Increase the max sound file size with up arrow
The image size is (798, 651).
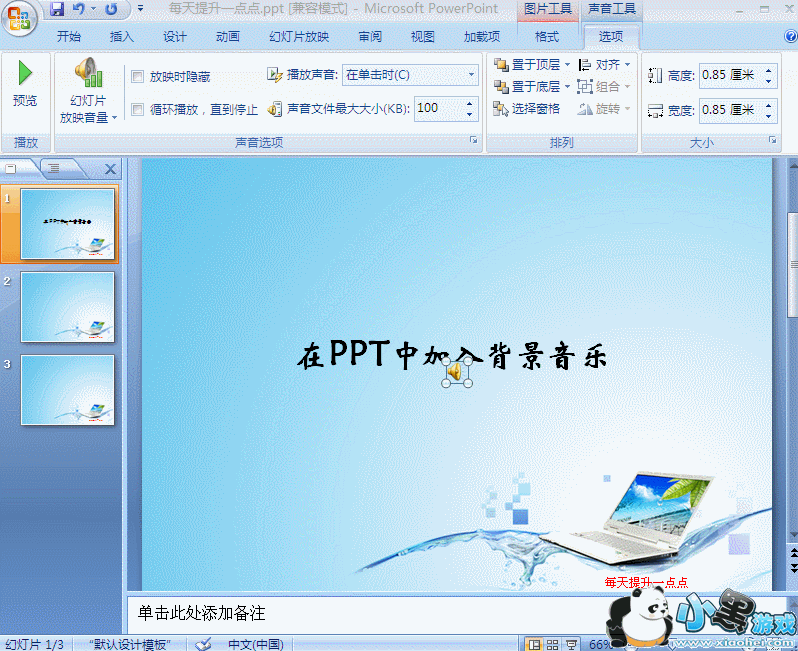click(x=469, y=103)
